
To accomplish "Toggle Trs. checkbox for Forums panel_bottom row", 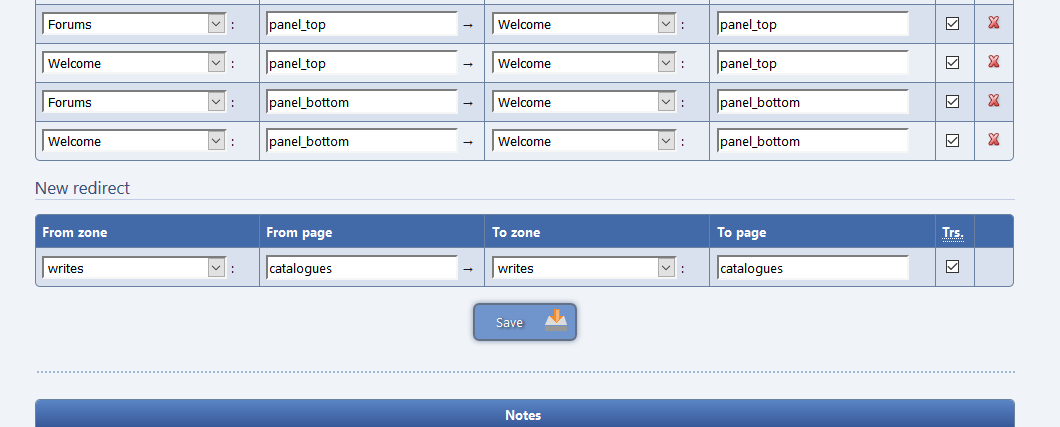I will (x=953, y=102).
